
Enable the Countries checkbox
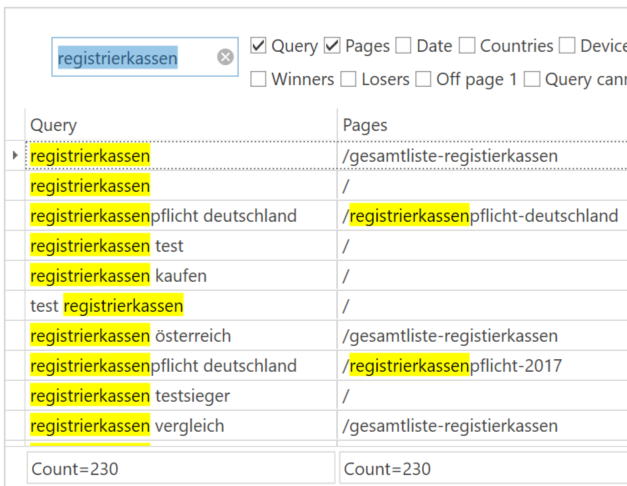tap(467, 46)
